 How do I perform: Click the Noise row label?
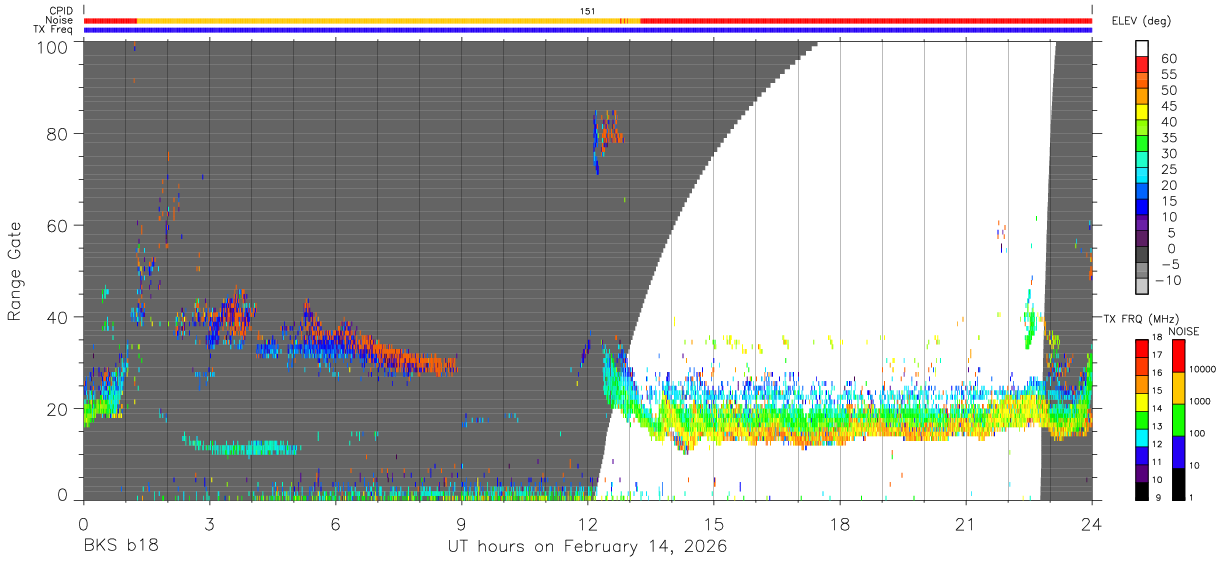[x=59, y=20]
